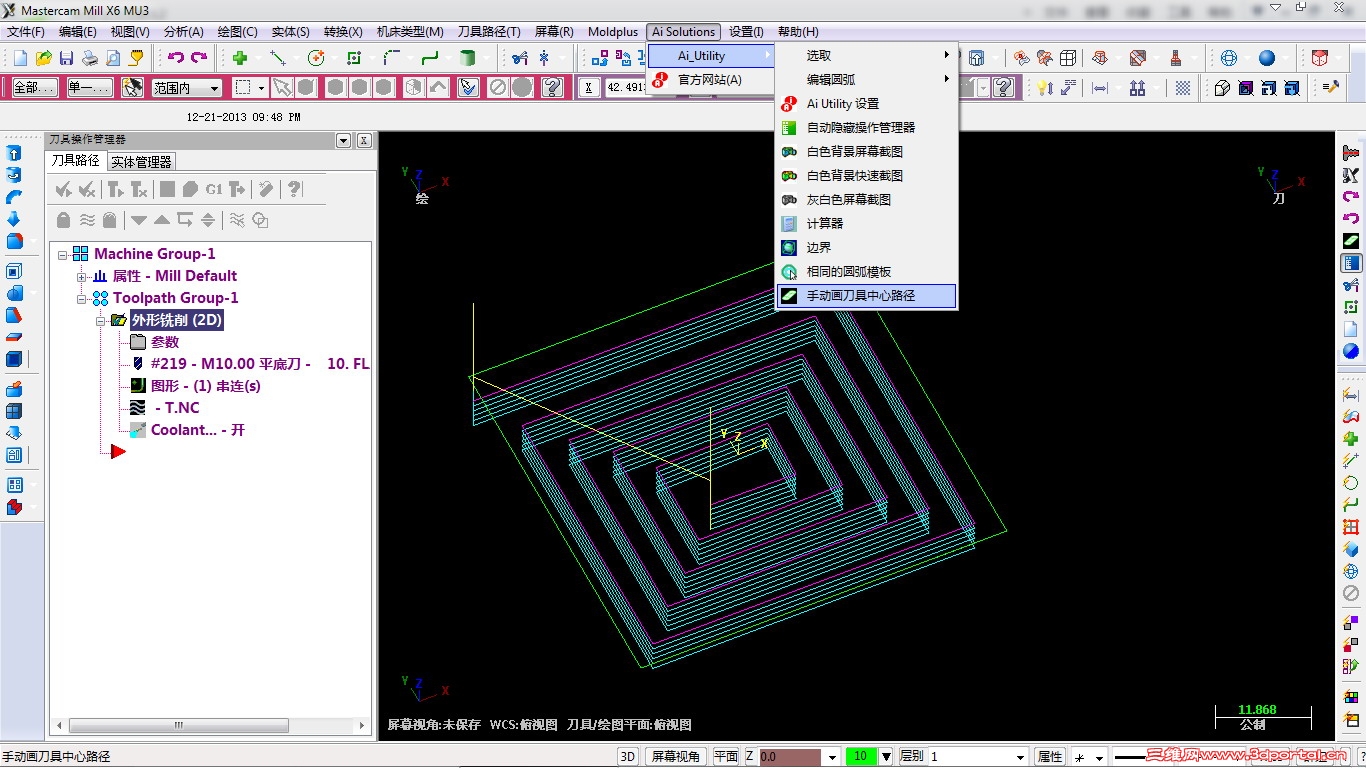Image resolution: width=1366 pixels, height=768 pixels.
Task: Click the Ai Utility 设置 menu entry
Action: click(x=867, y=103)
